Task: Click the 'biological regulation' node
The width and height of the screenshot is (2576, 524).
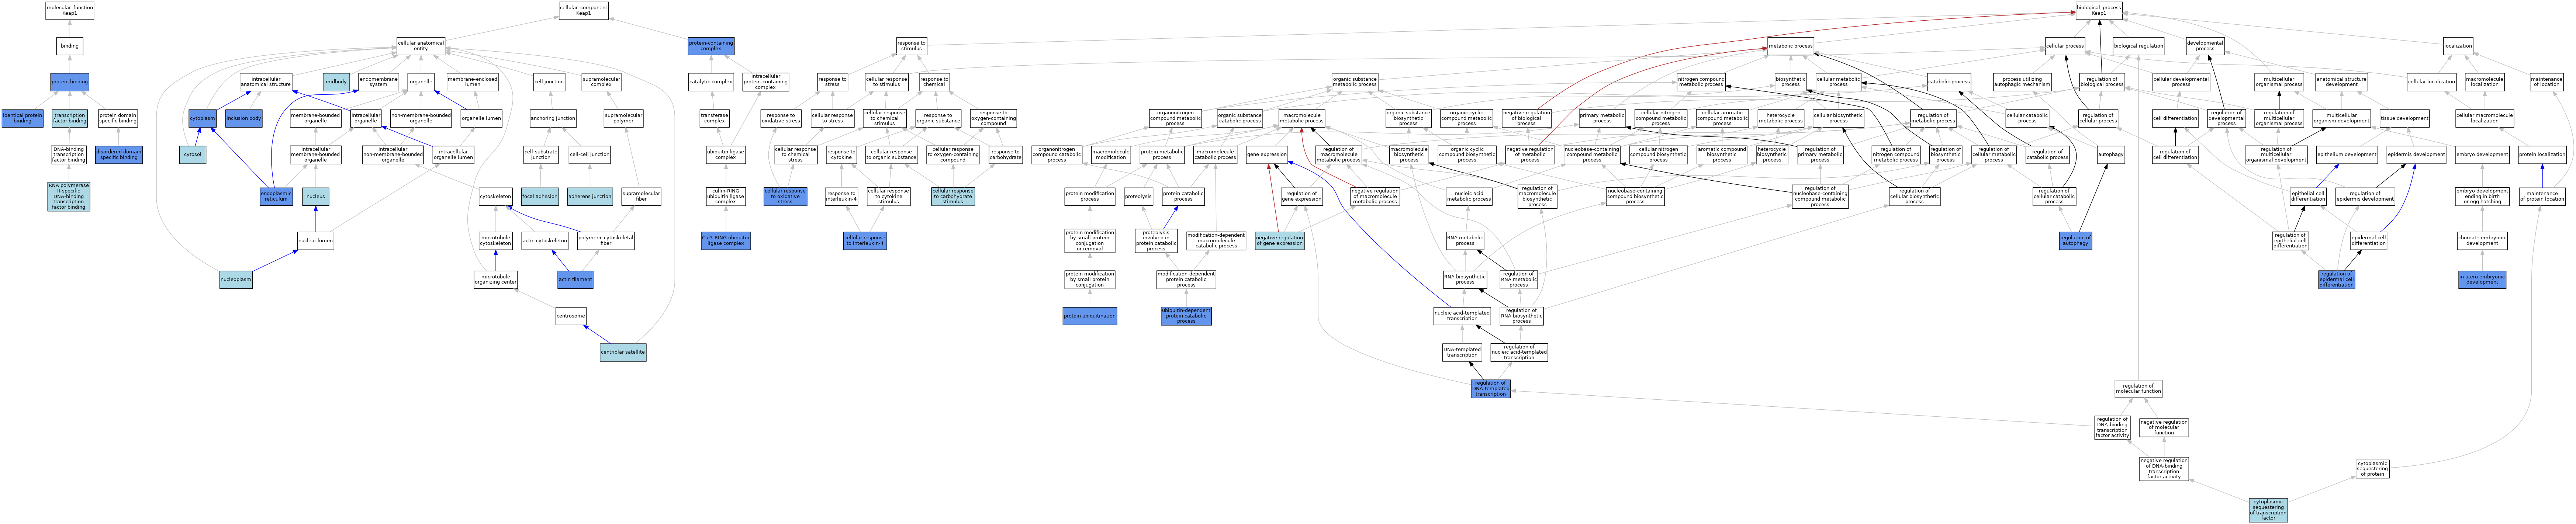Action: click(x=2138, y=46)
